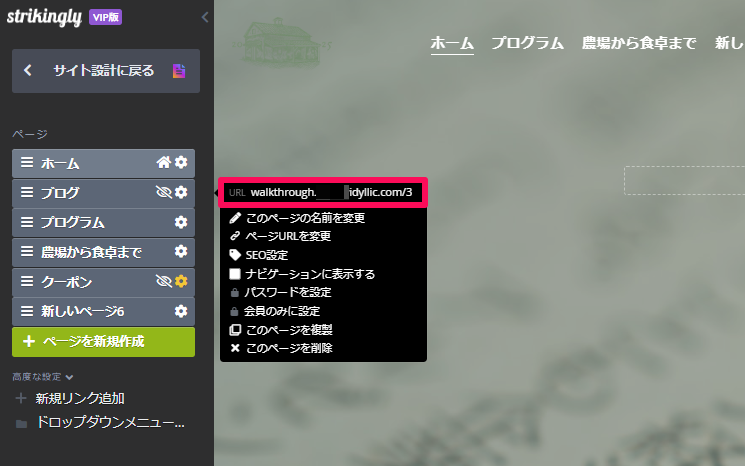This screenshot has width=745, height=466.
Task: Open settings gear for 農場から食卓まで page
Action: point(181,252)
